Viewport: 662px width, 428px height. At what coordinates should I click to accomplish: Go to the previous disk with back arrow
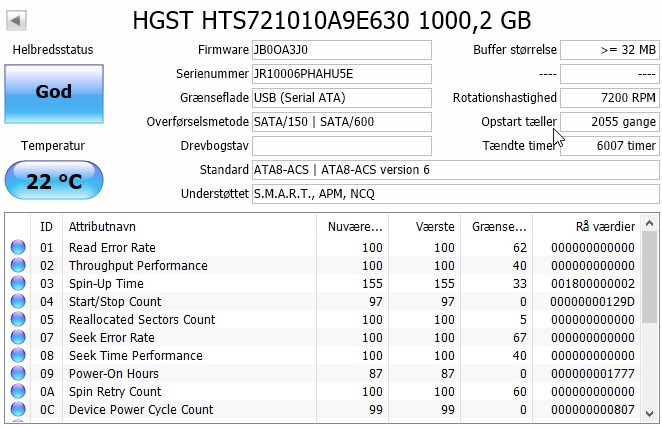[16, 20]
